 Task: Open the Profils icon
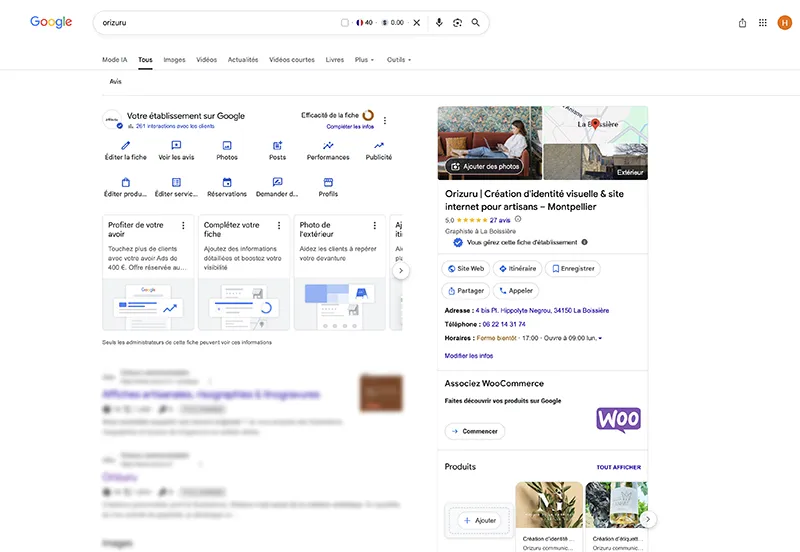click(328, 182)
